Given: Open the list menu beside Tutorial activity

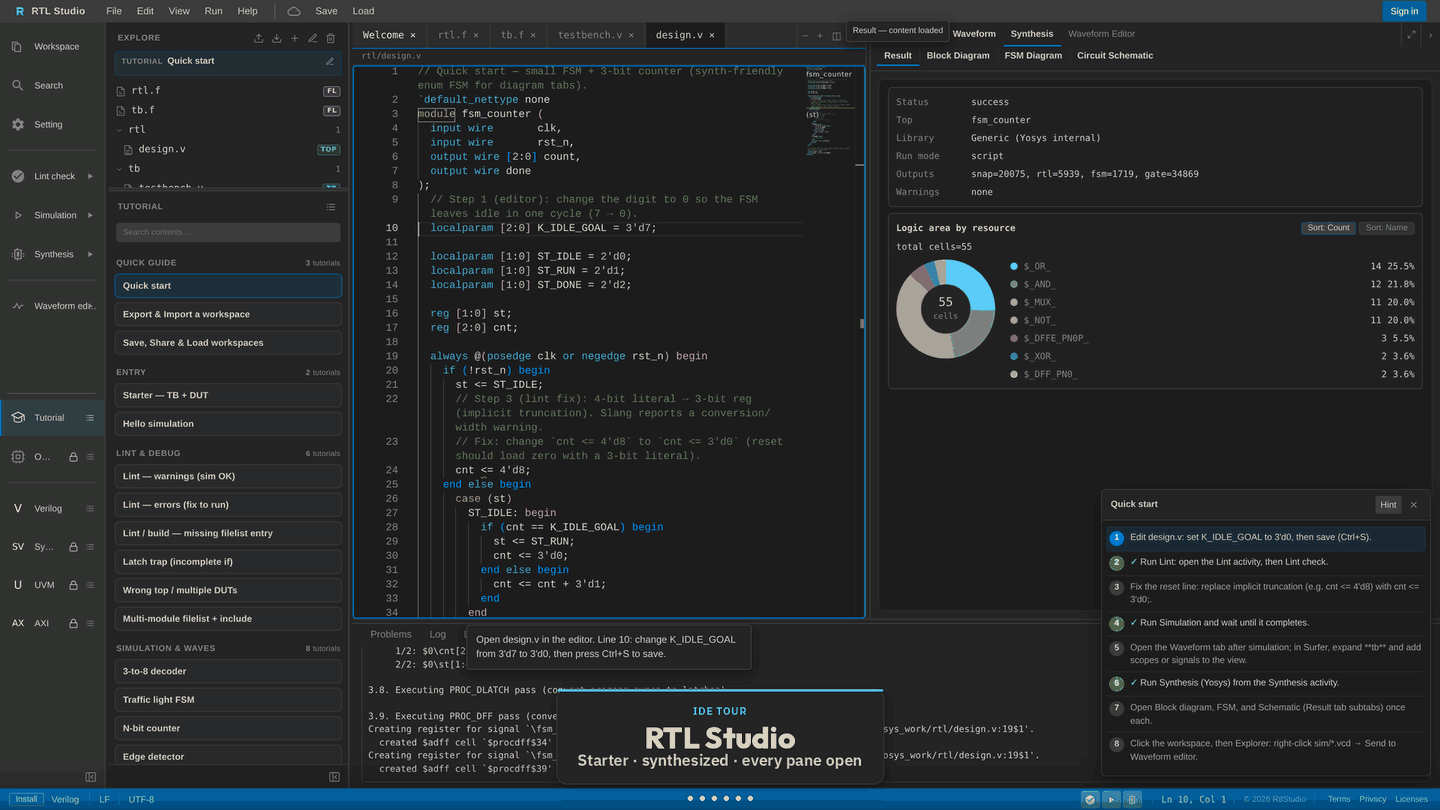Looking at the screenshot, I should (90, 418).
